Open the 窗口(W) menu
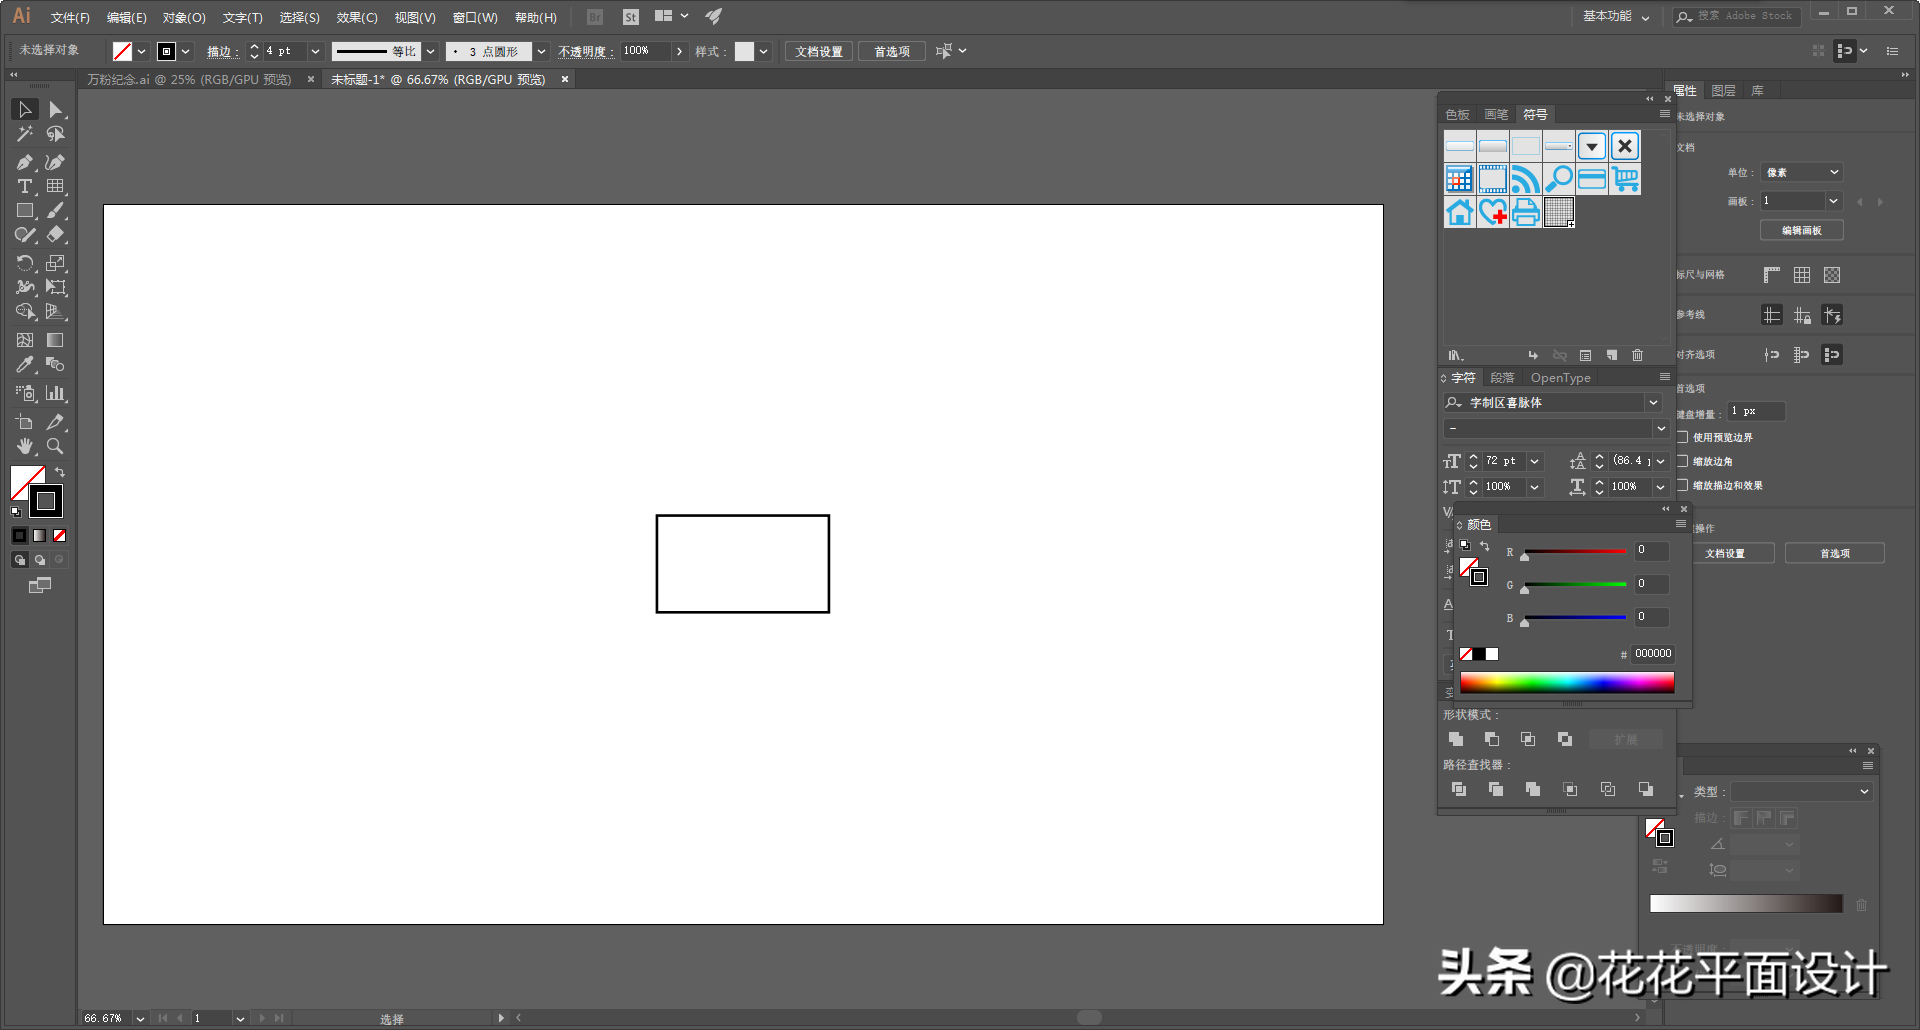Viewport: 1920px width, 1030px height. tap(475, 17)
